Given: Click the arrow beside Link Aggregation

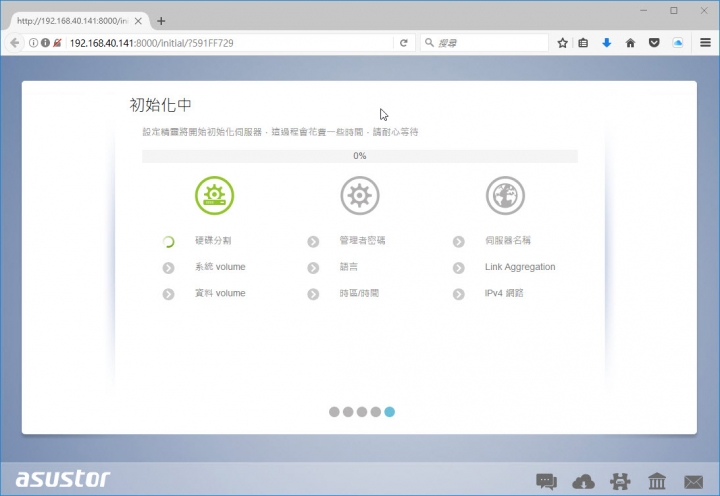Looking at the screenshot, I should [459, 268].
